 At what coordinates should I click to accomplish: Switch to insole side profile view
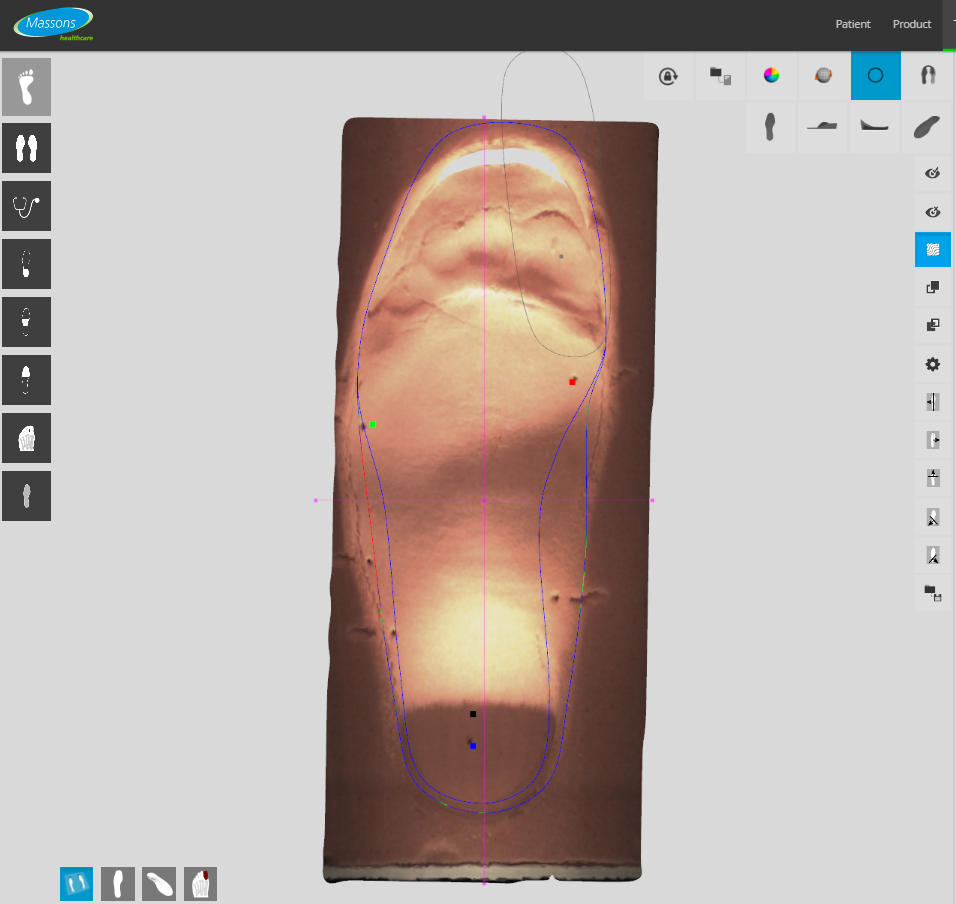pos(822,127)
